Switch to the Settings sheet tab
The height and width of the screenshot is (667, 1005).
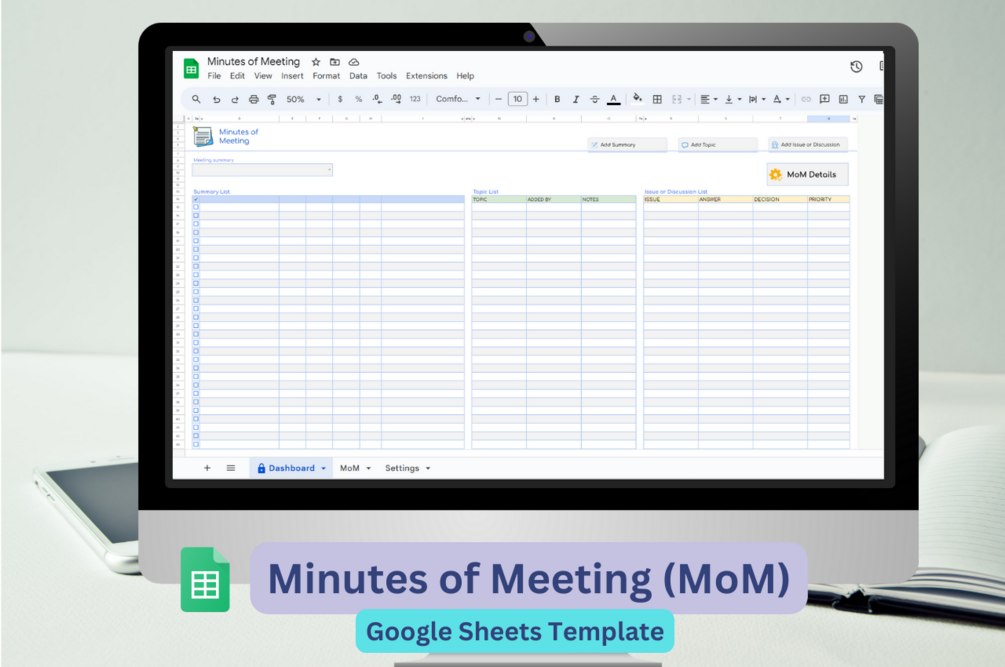[x=402, y=468]
